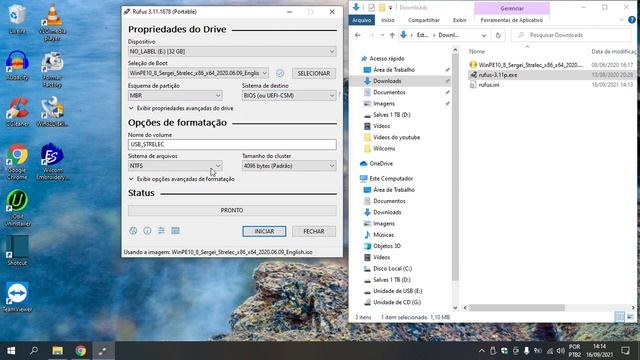Go back in the Explorer window
640x360 pixels.
pyautogui.click(x=358, y=35)
